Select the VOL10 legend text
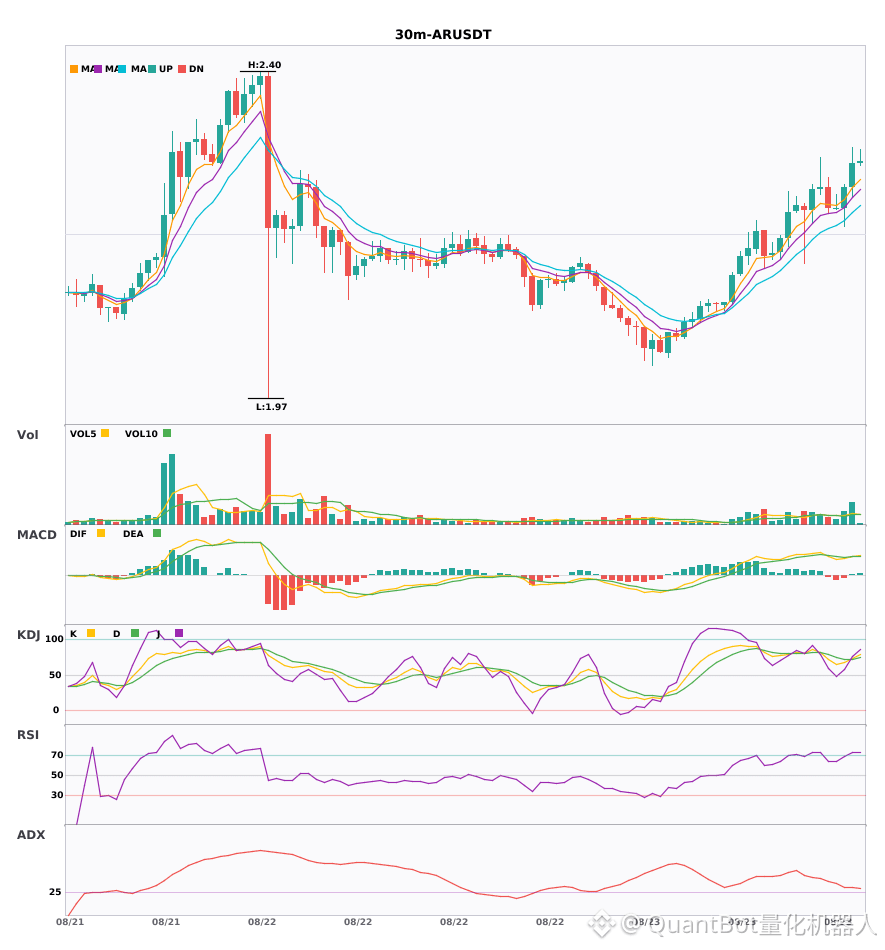 pos(141,434)
